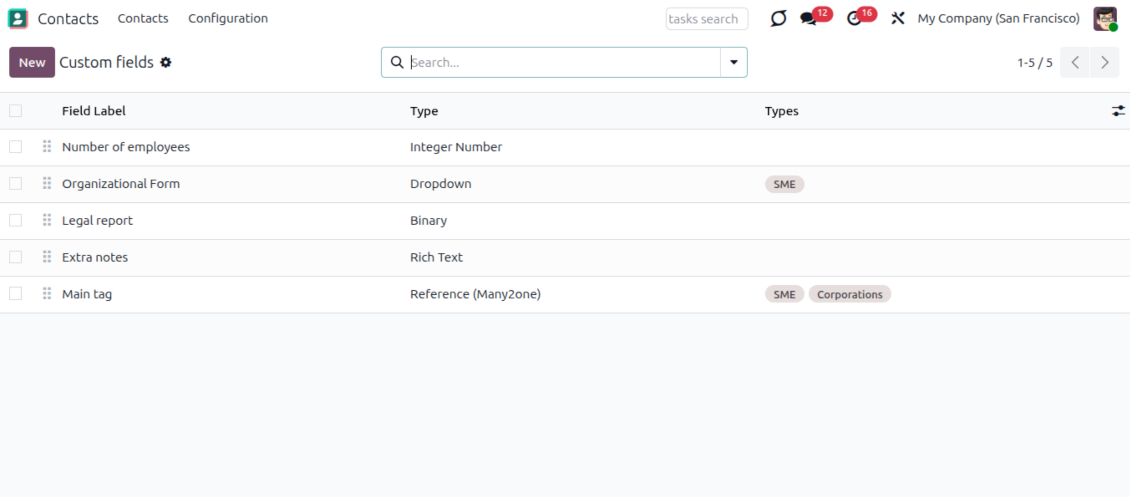
Task: Select the Main tag row checkbox
Action: pos(15,294)
